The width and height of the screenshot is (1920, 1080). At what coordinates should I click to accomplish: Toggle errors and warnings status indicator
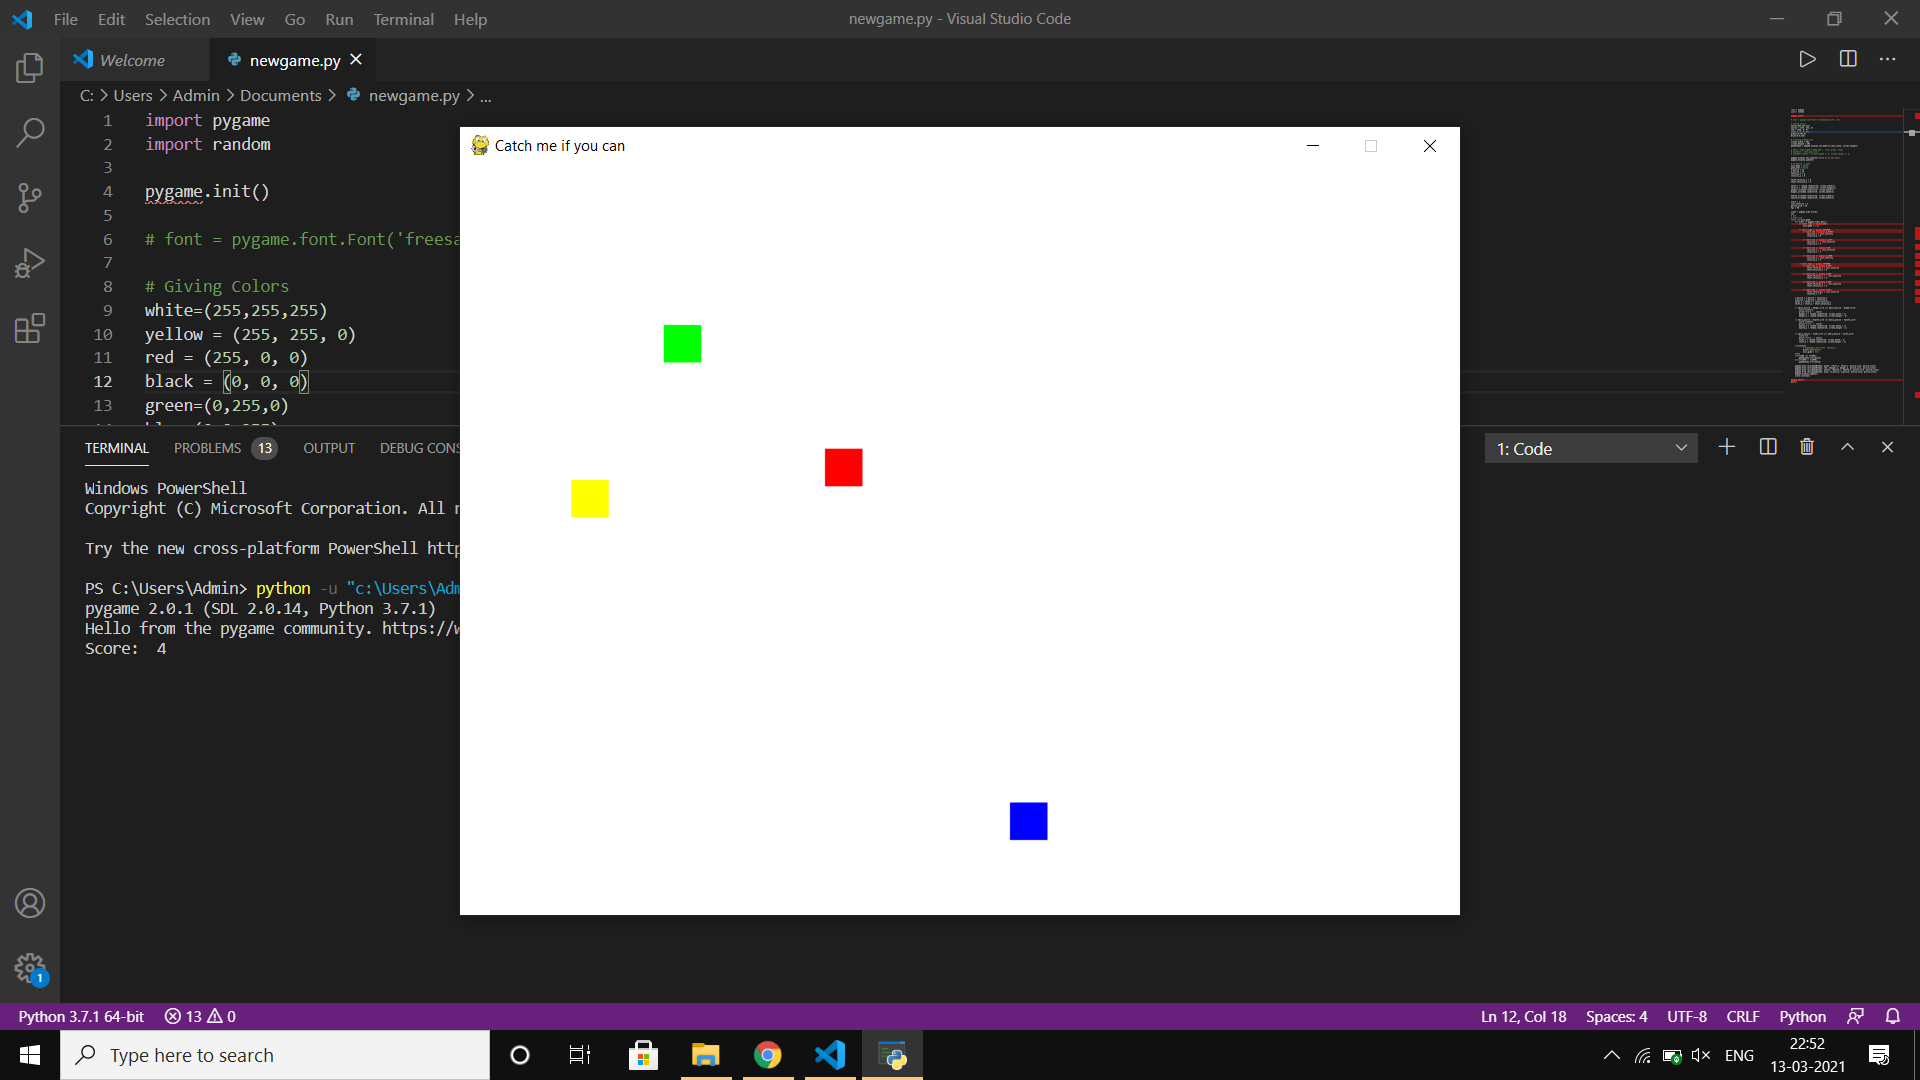pyautogui.click(x=200, y=1016)
